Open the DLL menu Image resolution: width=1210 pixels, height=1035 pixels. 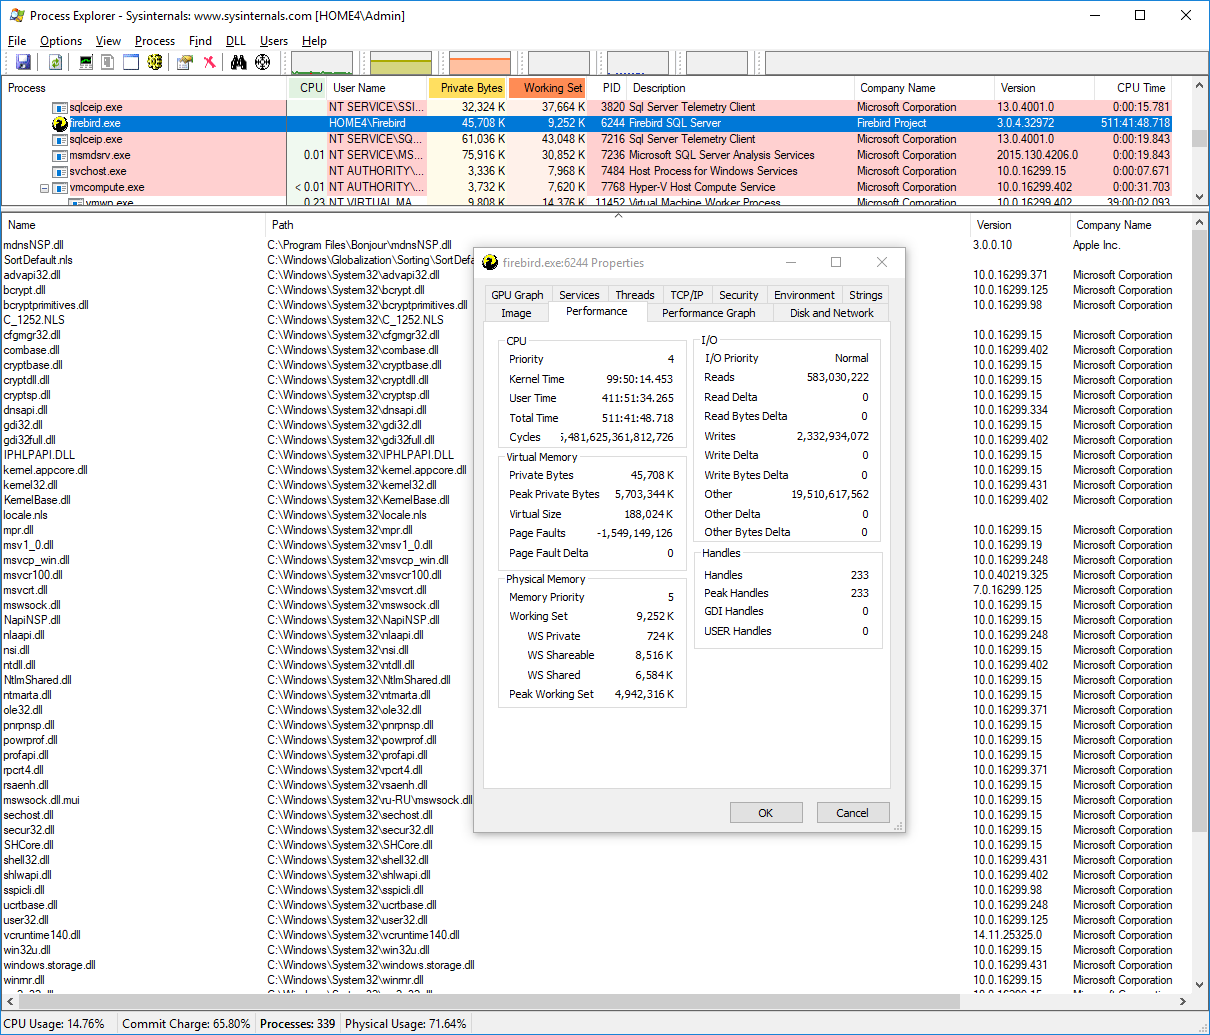pyautogui.click(x=236, y=41)
